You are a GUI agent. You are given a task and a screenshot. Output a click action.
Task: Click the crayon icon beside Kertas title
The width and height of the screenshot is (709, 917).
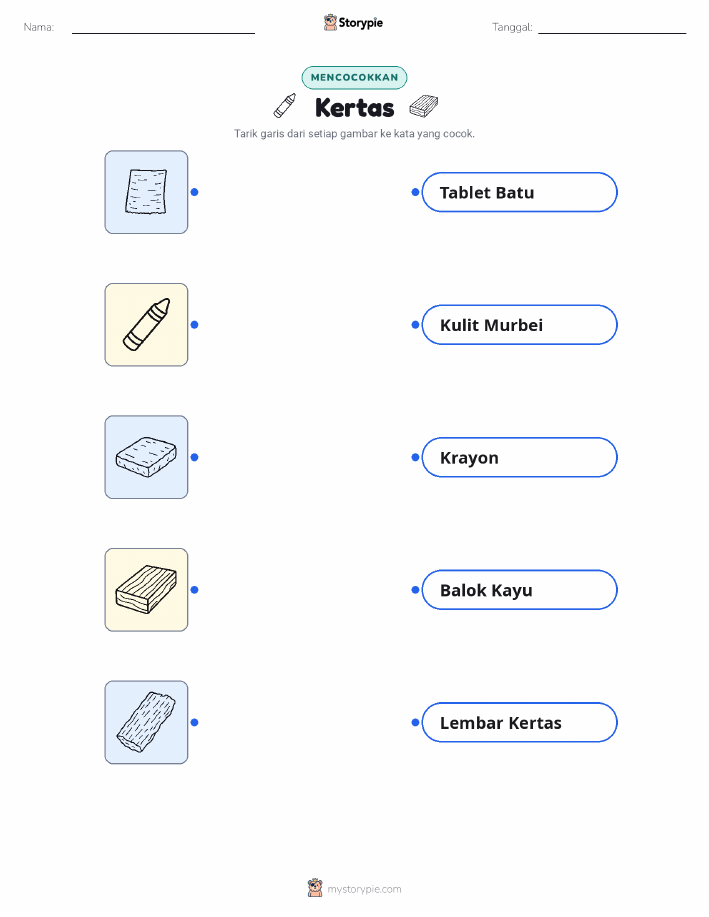click(285, 105)
